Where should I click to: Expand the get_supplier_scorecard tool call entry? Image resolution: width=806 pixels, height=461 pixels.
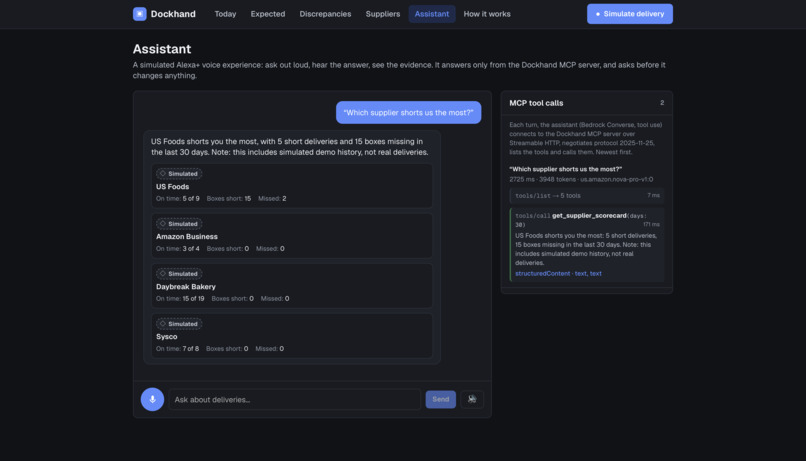[587, 245]
